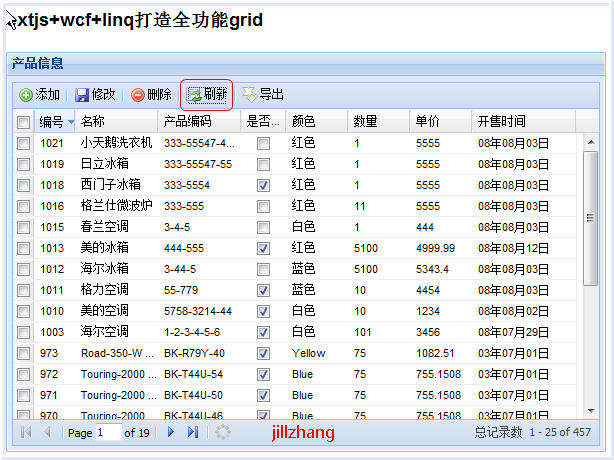Check the row selector for product 1021
This screenshot has height=460, width=614.
tap(23, 143)
